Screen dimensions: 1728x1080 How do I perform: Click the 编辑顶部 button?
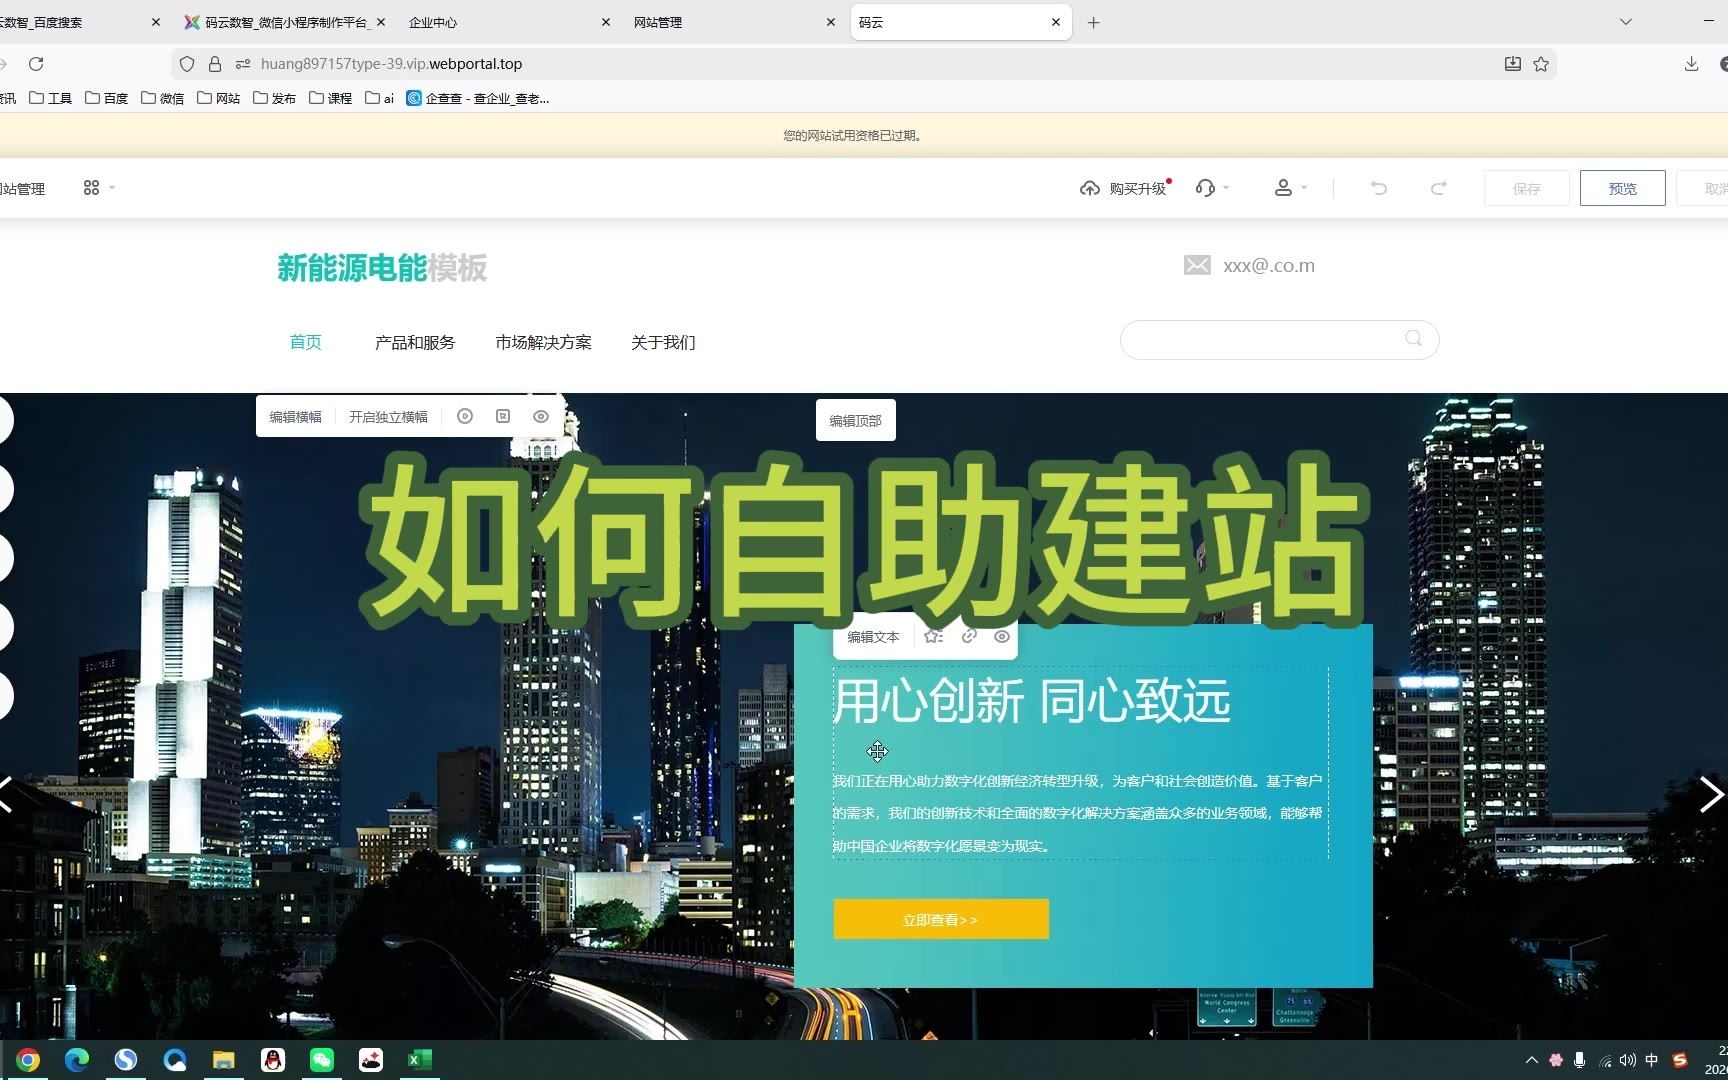(855, 421)
